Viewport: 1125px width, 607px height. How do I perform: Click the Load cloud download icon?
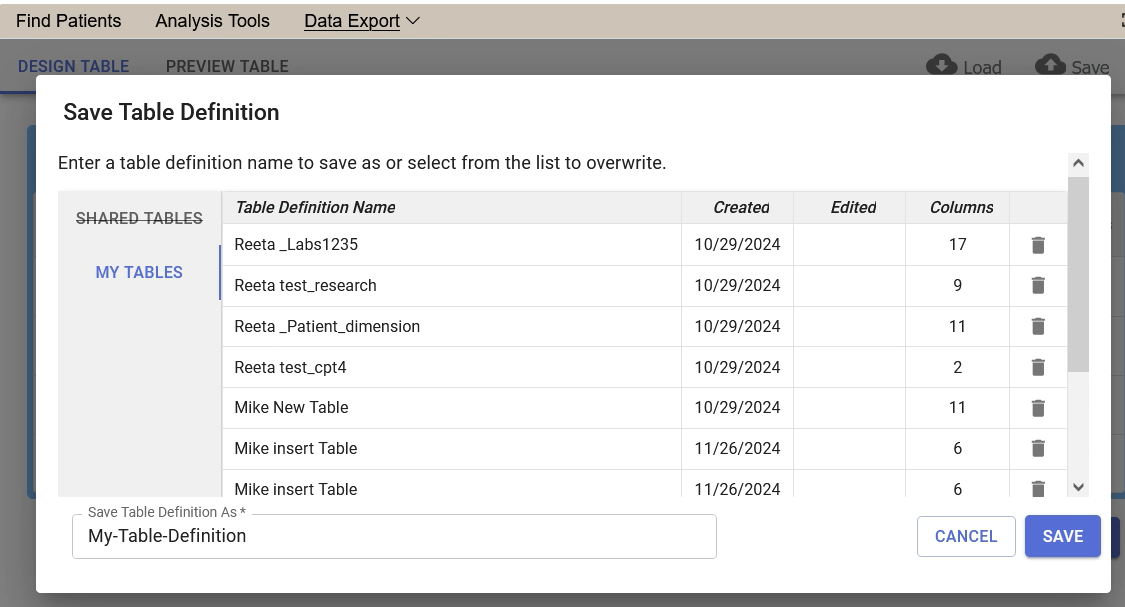coord(941,65)
